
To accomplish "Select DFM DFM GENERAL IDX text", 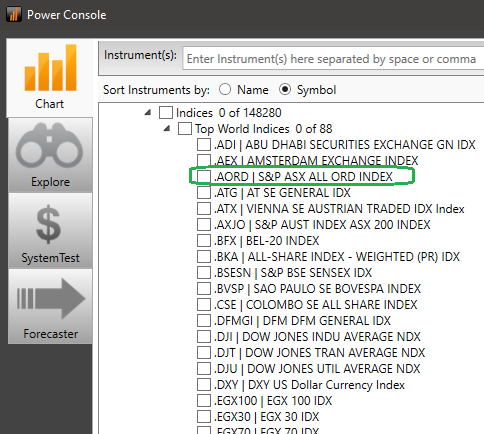I will coord(327,321).
